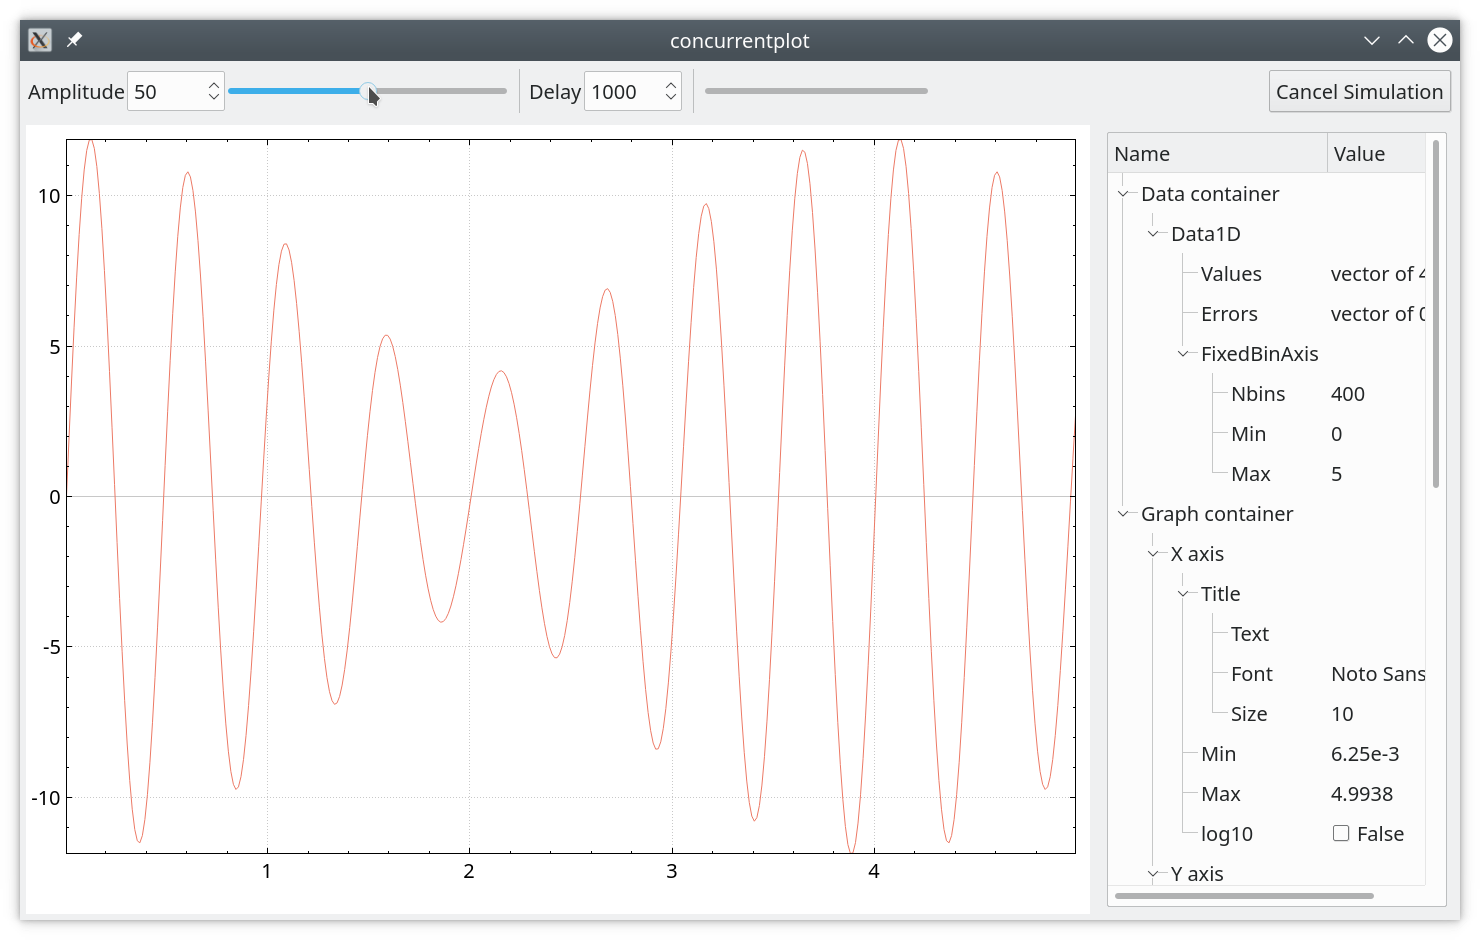
Task: Click the Noto Sans font value
Action: click(1378, 674)
